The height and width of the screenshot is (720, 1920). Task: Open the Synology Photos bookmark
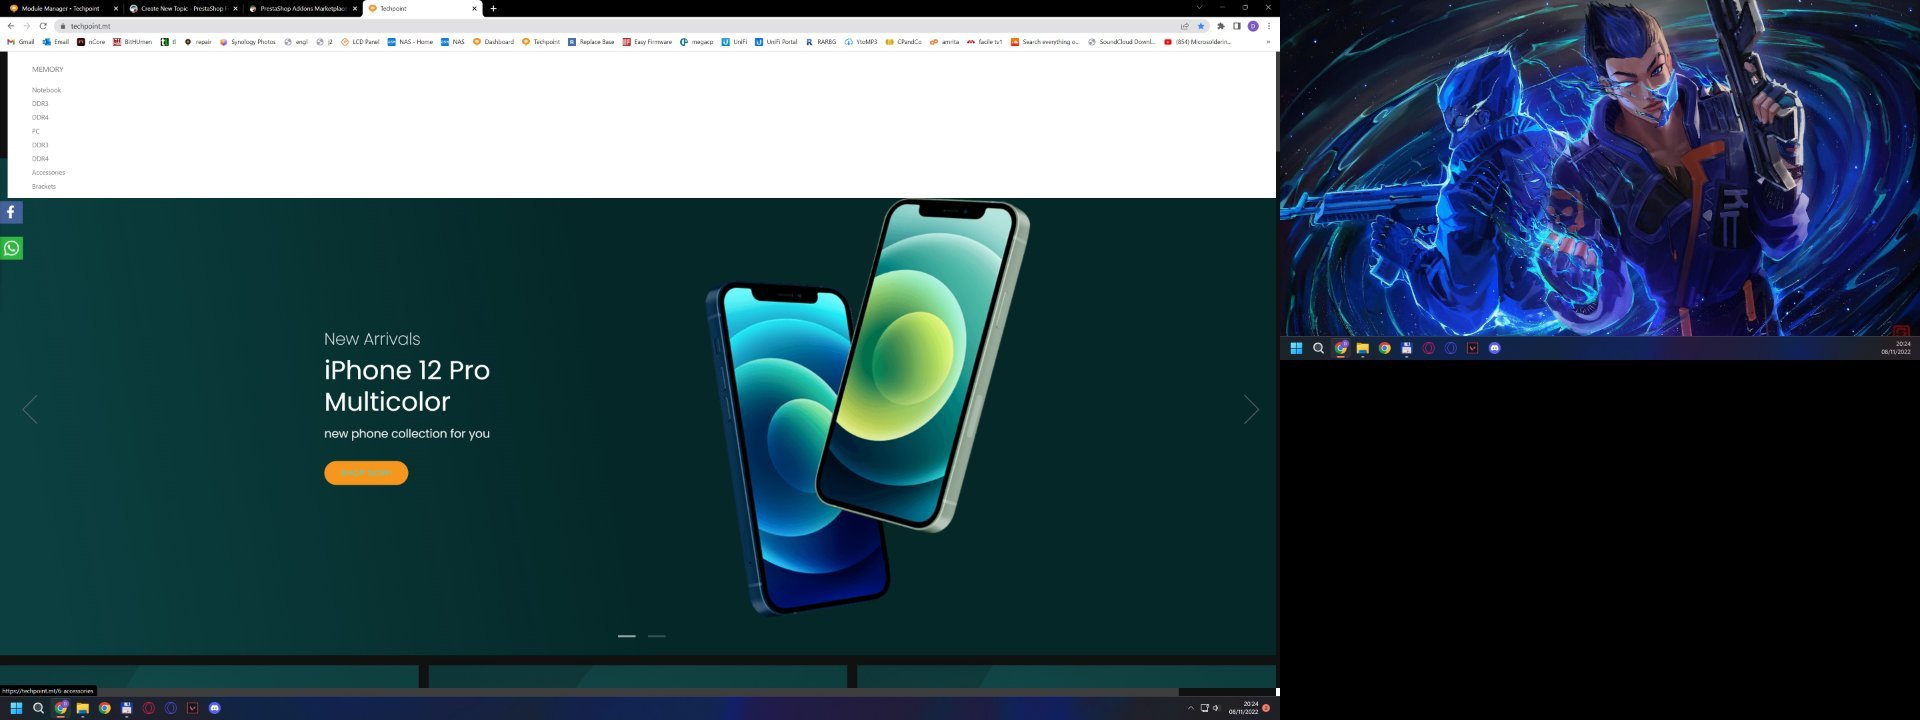pyautogui.click(x=248, y=42)
